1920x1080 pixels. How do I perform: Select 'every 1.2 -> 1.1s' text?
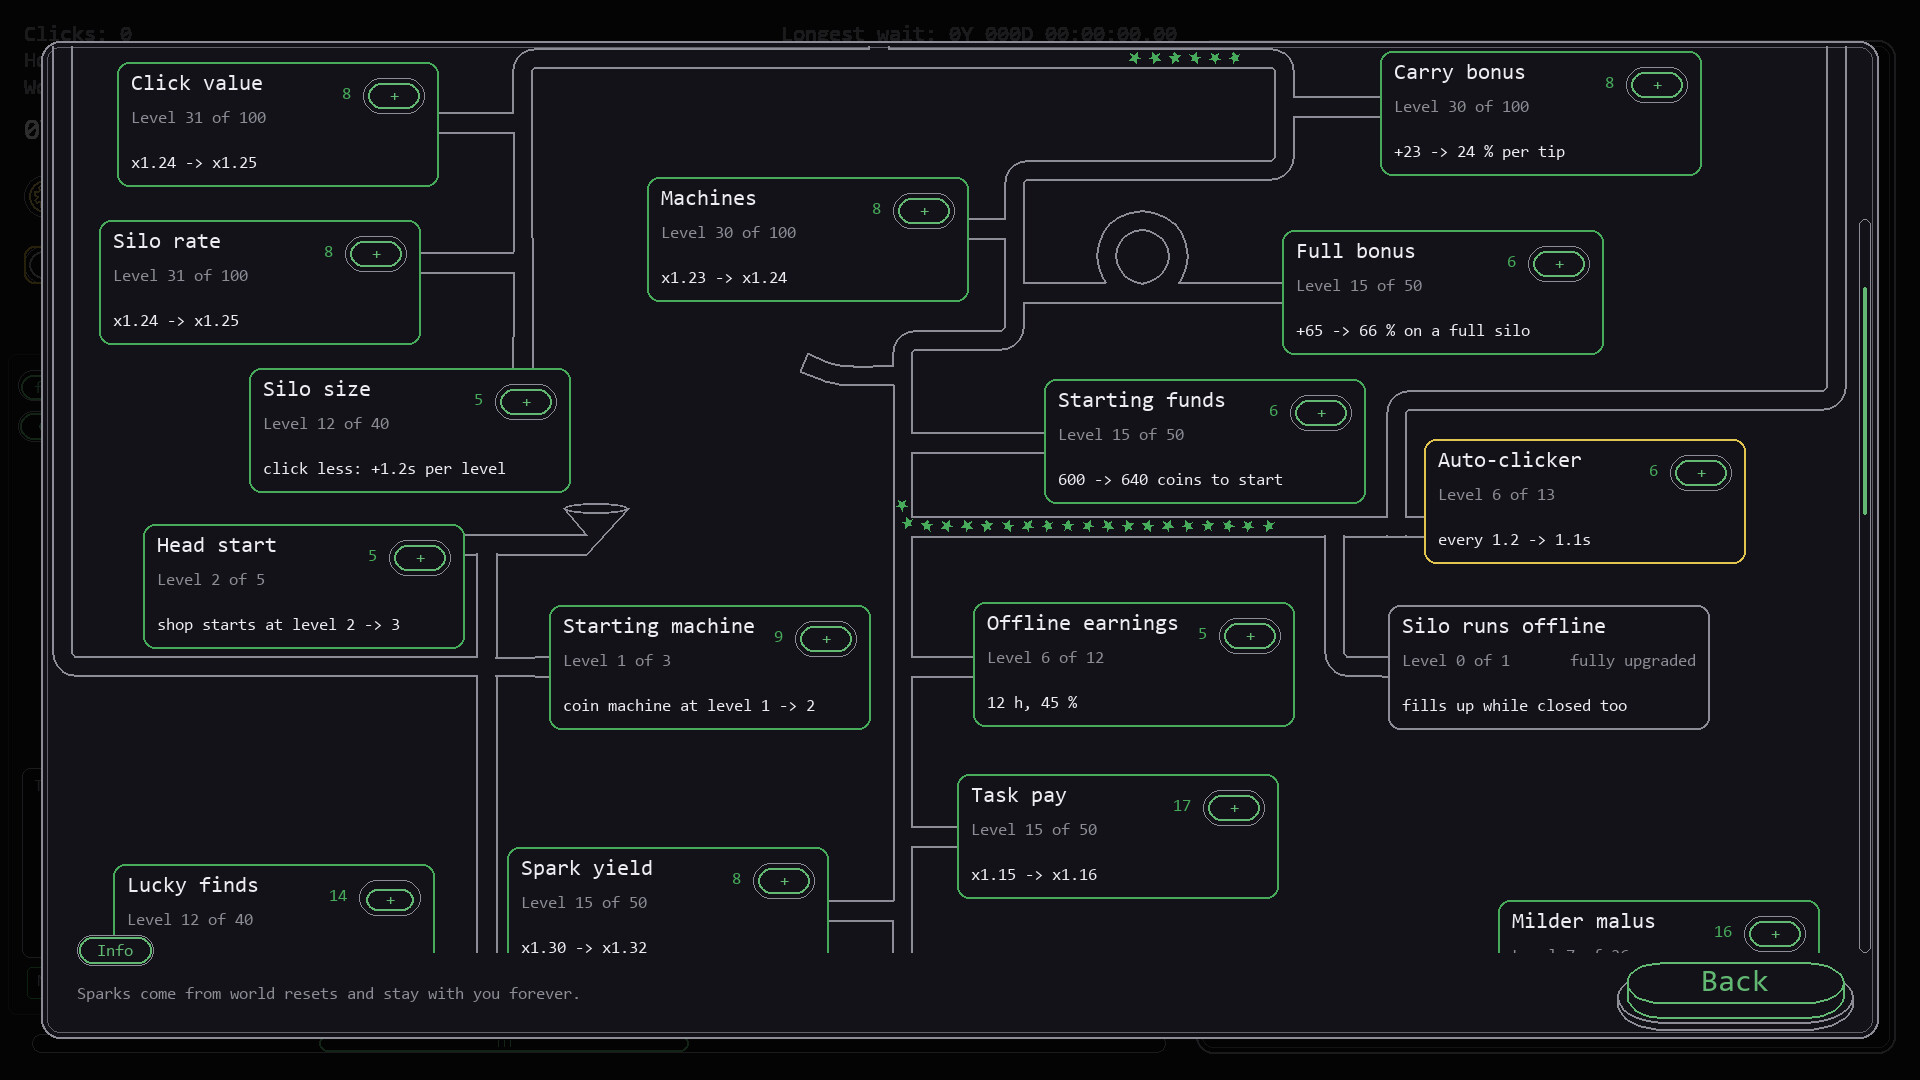1514,540
